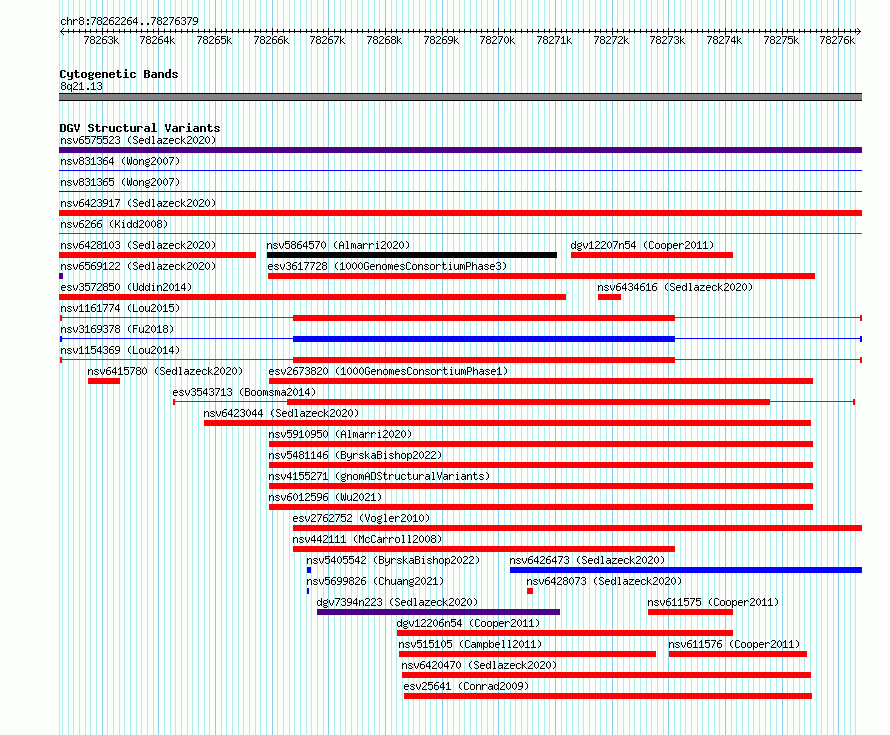Viewport: 890px width, 735px height.
Task: Click the DGV Structural Variants track title
Action: [140, 128]
